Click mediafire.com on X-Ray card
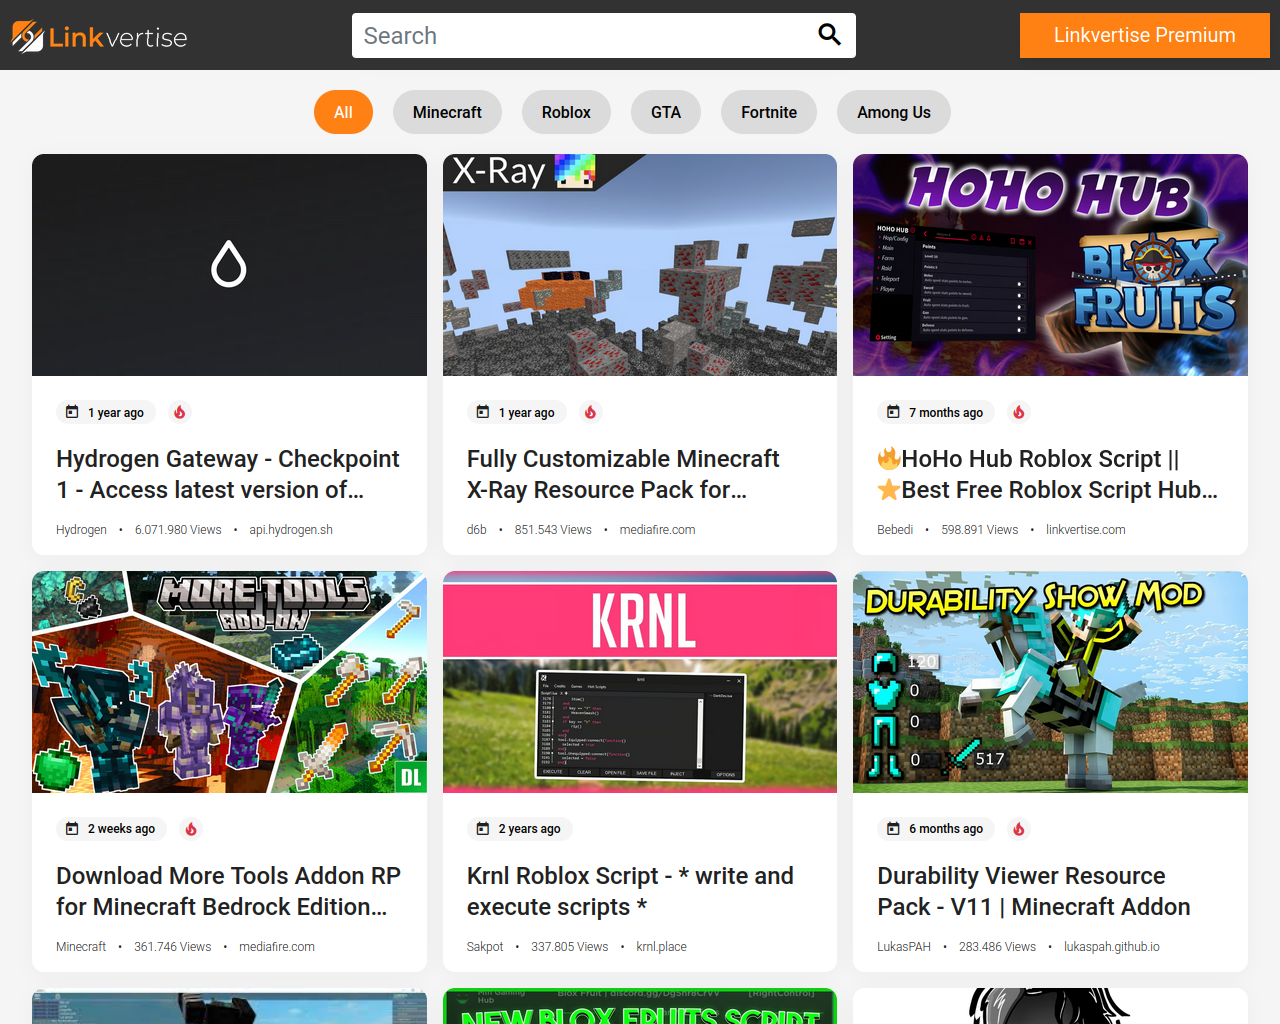 click(657, 530)
